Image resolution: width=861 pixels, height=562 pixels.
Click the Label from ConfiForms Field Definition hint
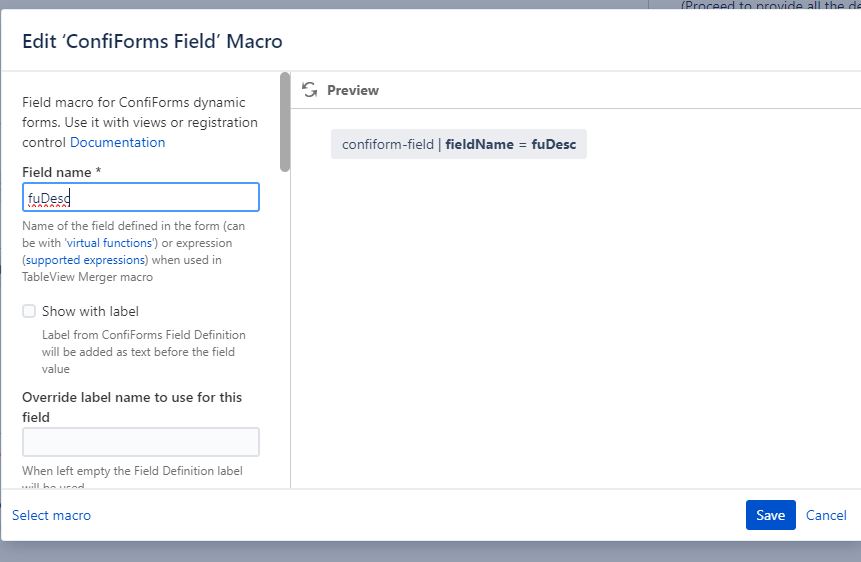[x=144, y=352]
